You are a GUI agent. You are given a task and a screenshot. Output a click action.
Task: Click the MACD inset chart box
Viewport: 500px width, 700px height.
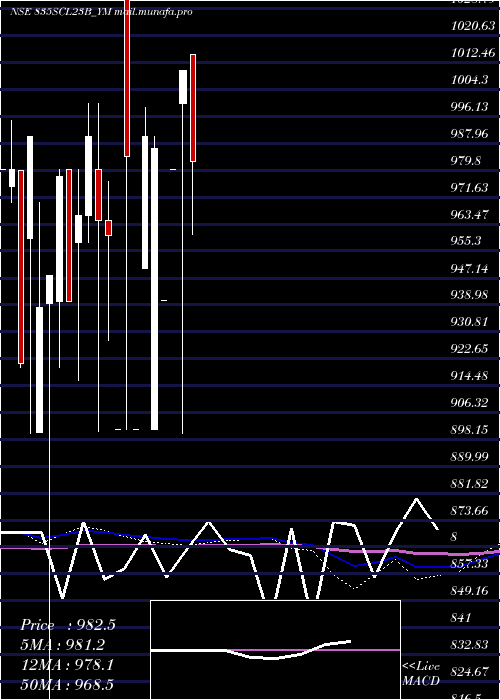[275, 650]
